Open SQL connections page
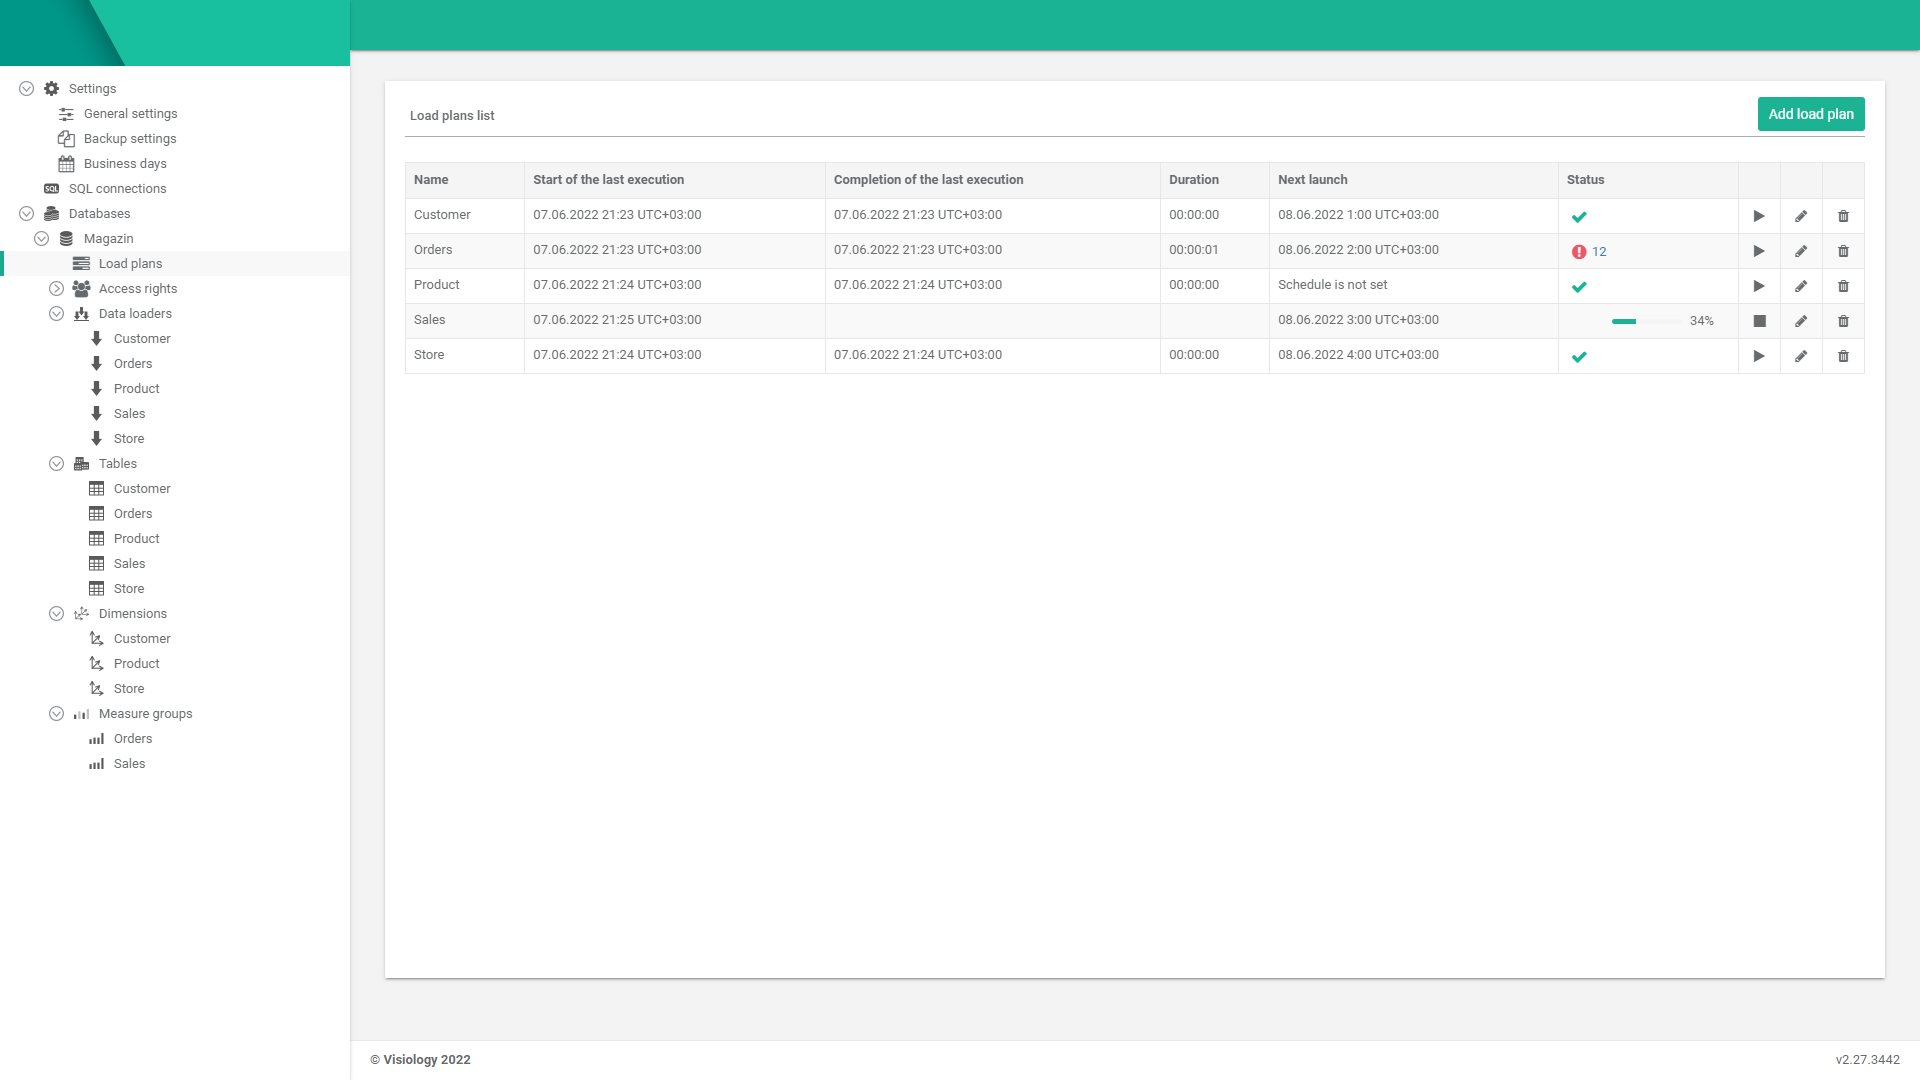The image size is (1920, 1080). tap(117, 189)
